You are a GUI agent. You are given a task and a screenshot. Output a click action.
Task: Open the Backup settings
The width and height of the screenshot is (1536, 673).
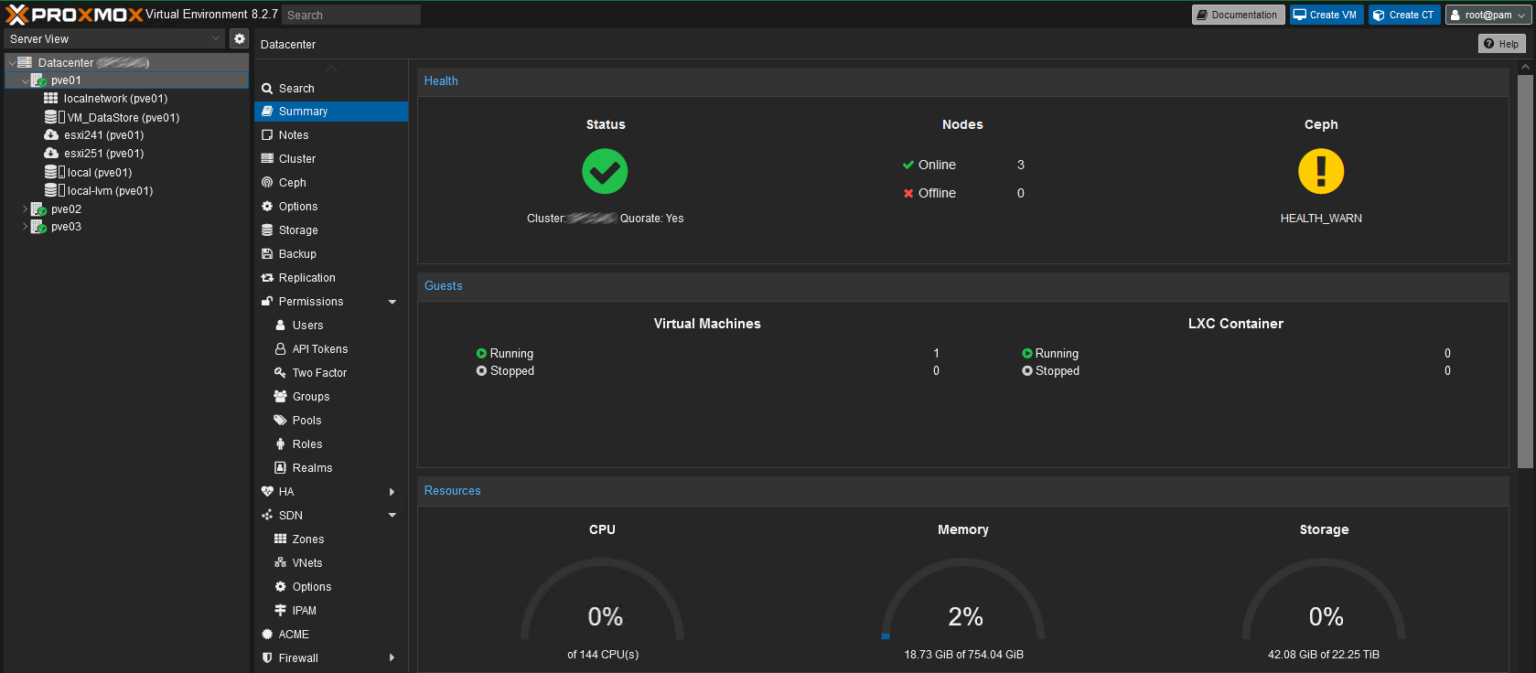click(x=294, y=253)
